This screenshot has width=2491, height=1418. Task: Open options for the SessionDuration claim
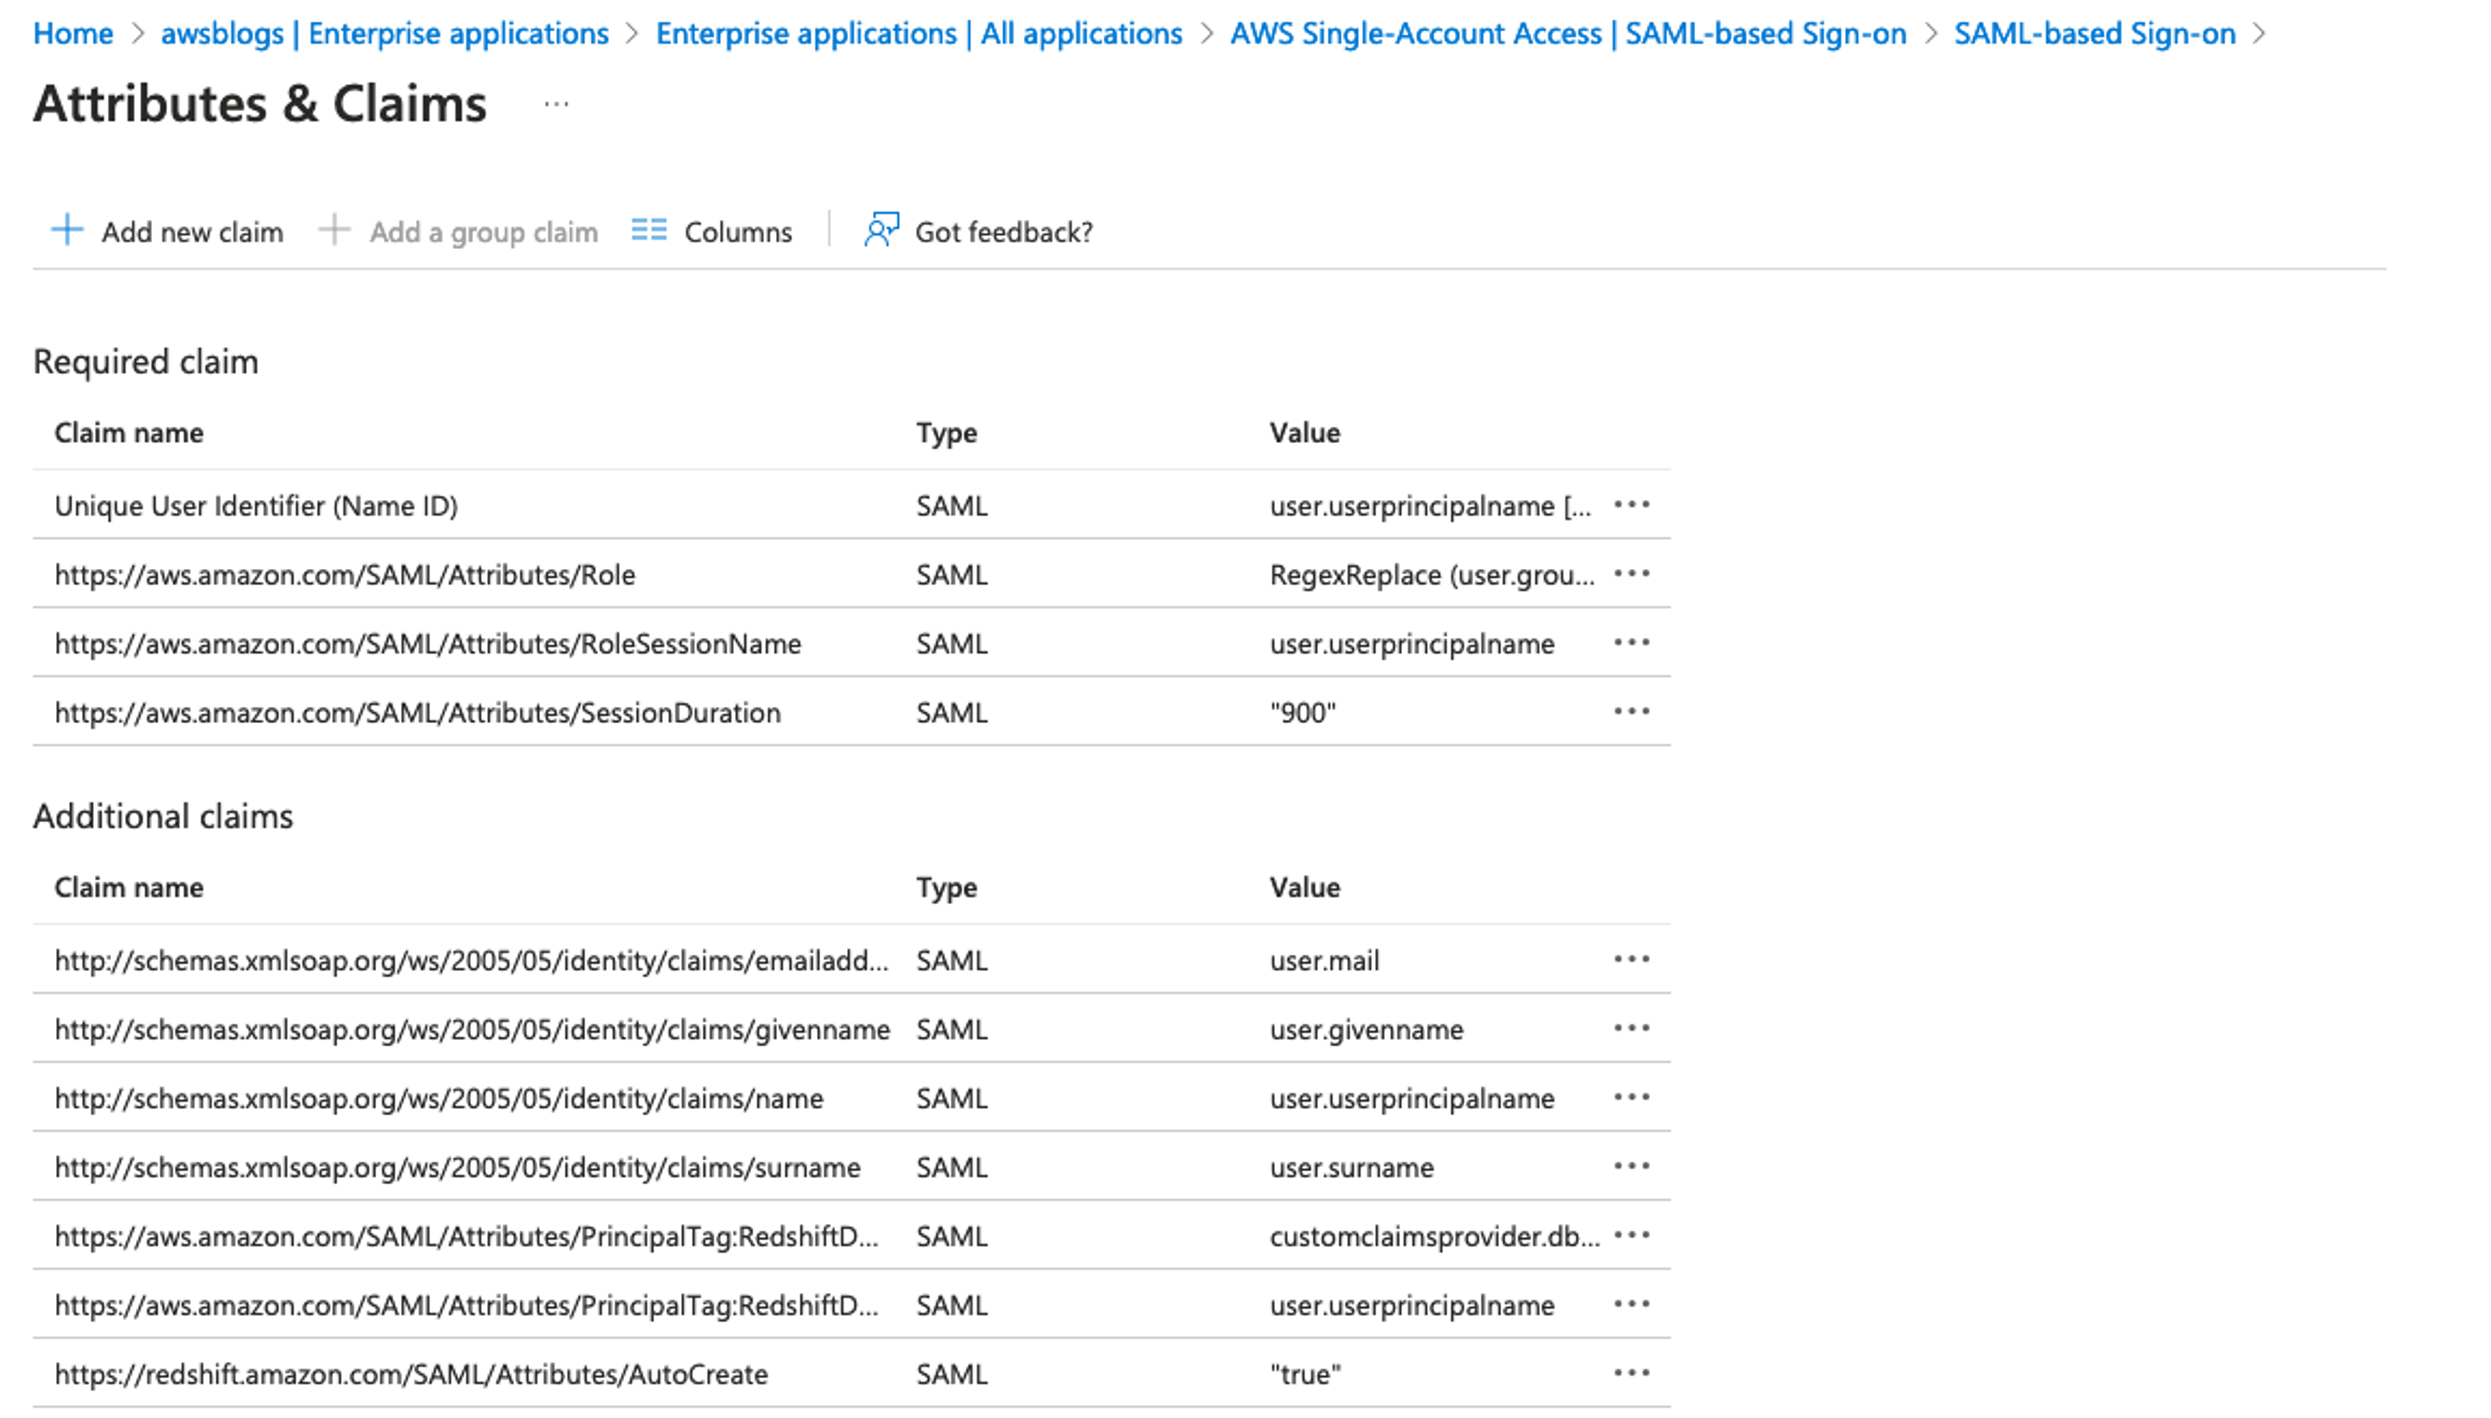pyautogui.click(x=1631, y=712)
